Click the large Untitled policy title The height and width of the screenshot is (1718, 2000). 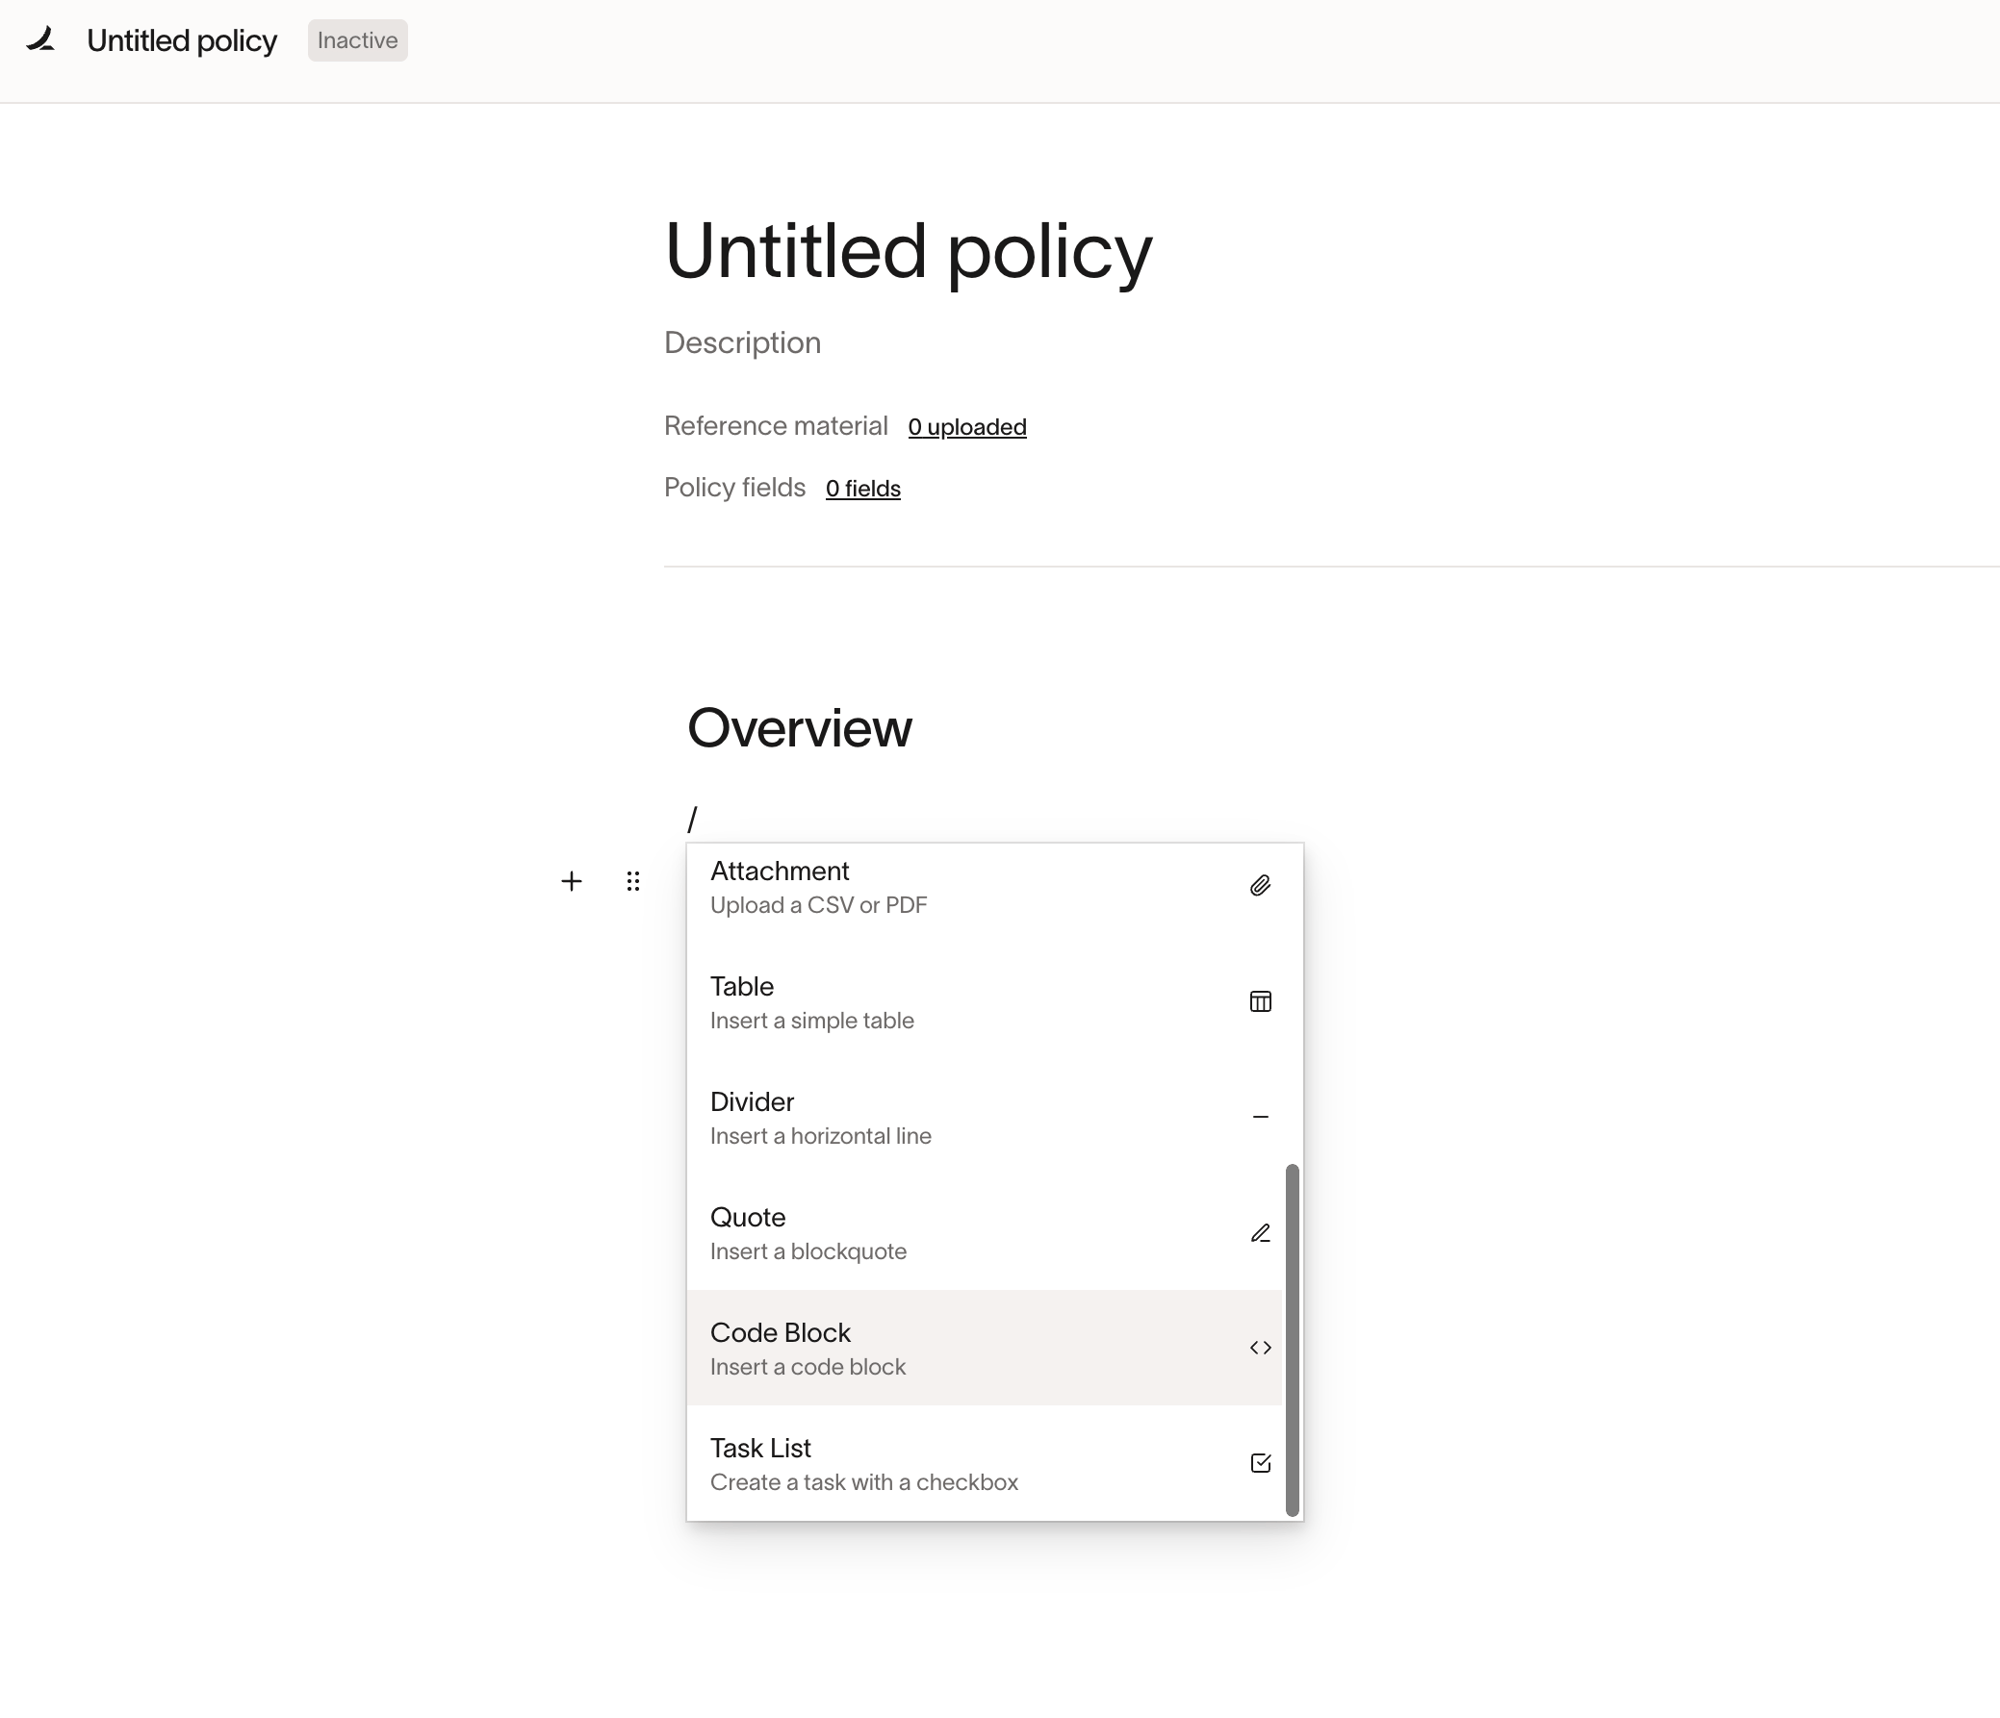908,250
